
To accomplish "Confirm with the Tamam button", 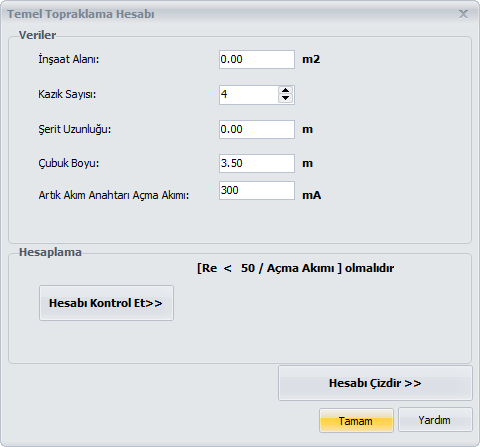I will click(356, 421).
